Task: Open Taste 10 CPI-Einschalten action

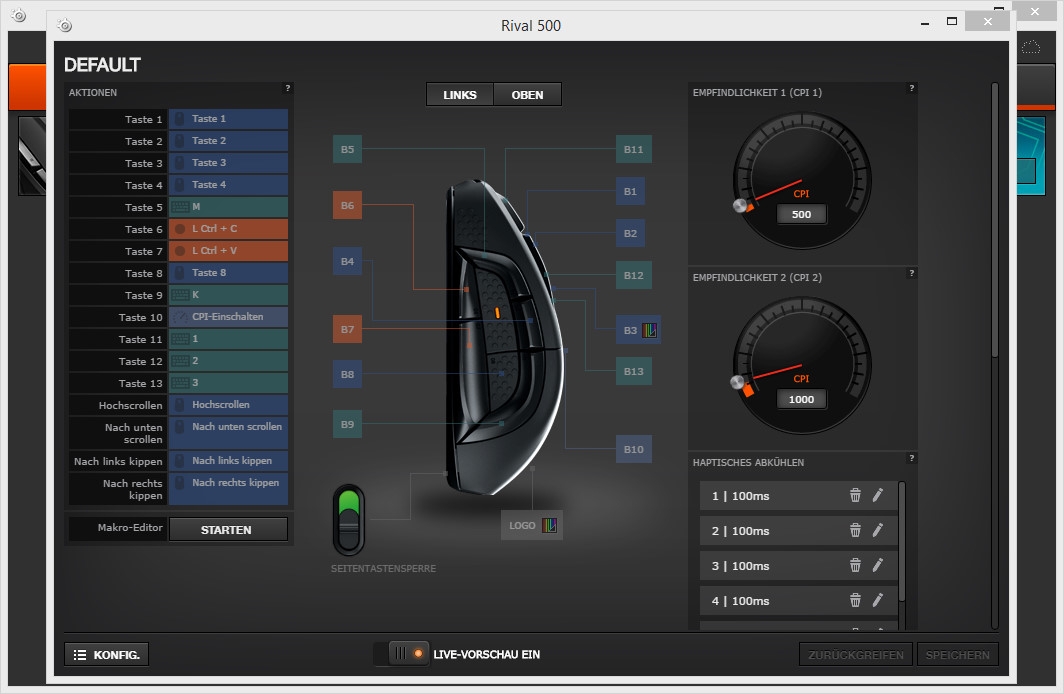Action: coord(228,317)
